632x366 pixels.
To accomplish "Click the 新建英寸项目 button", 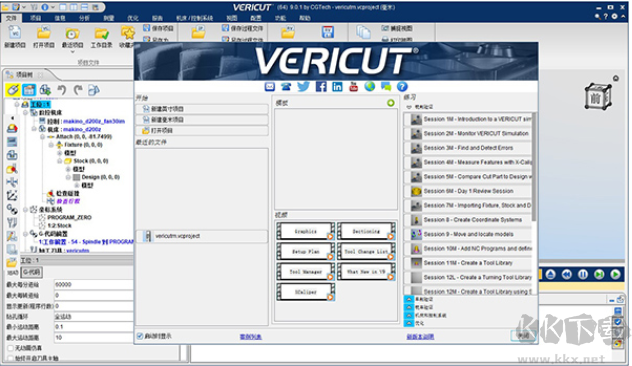I will [202, 109].
